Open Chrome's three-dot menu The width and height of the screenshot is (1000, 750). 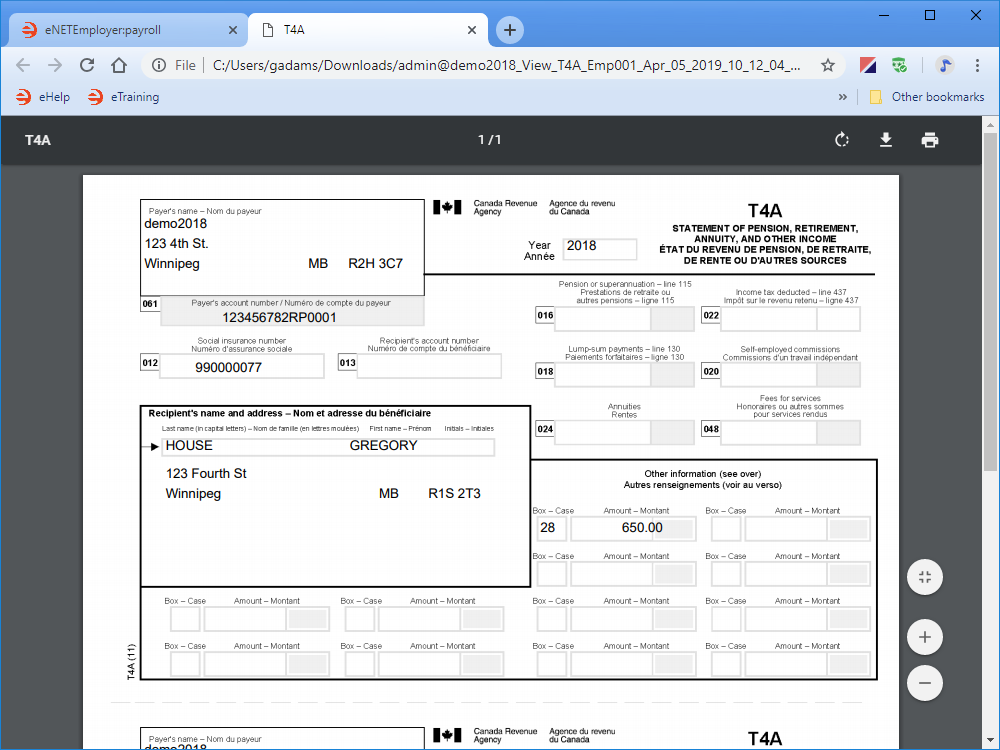977,65
